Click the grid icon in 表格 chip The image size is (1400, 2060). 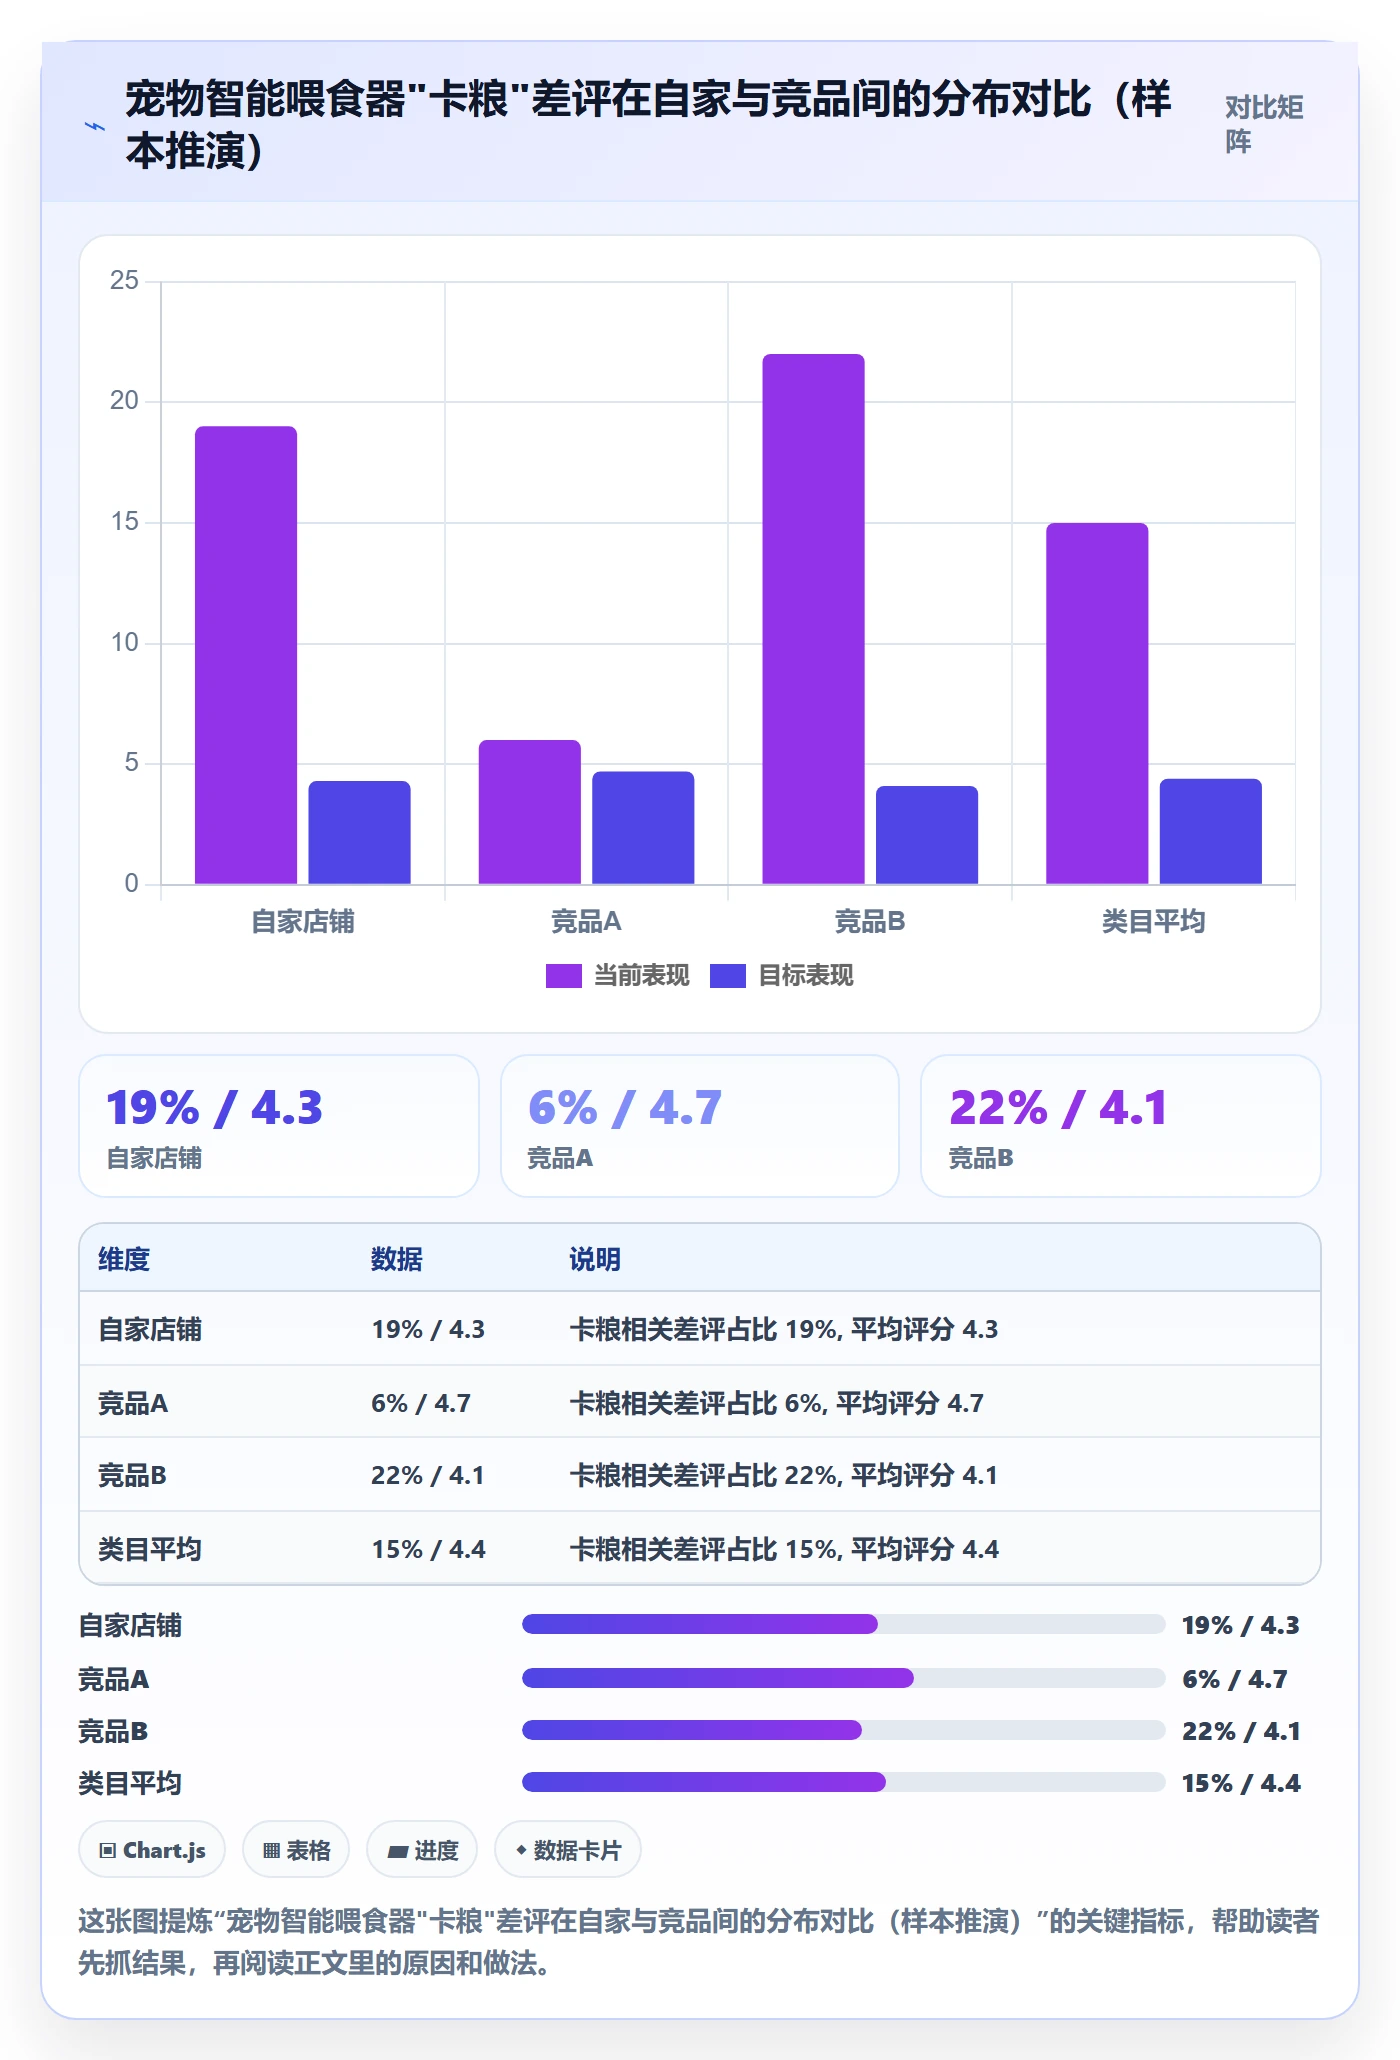pyautogui.click(x=271, y=1851)
